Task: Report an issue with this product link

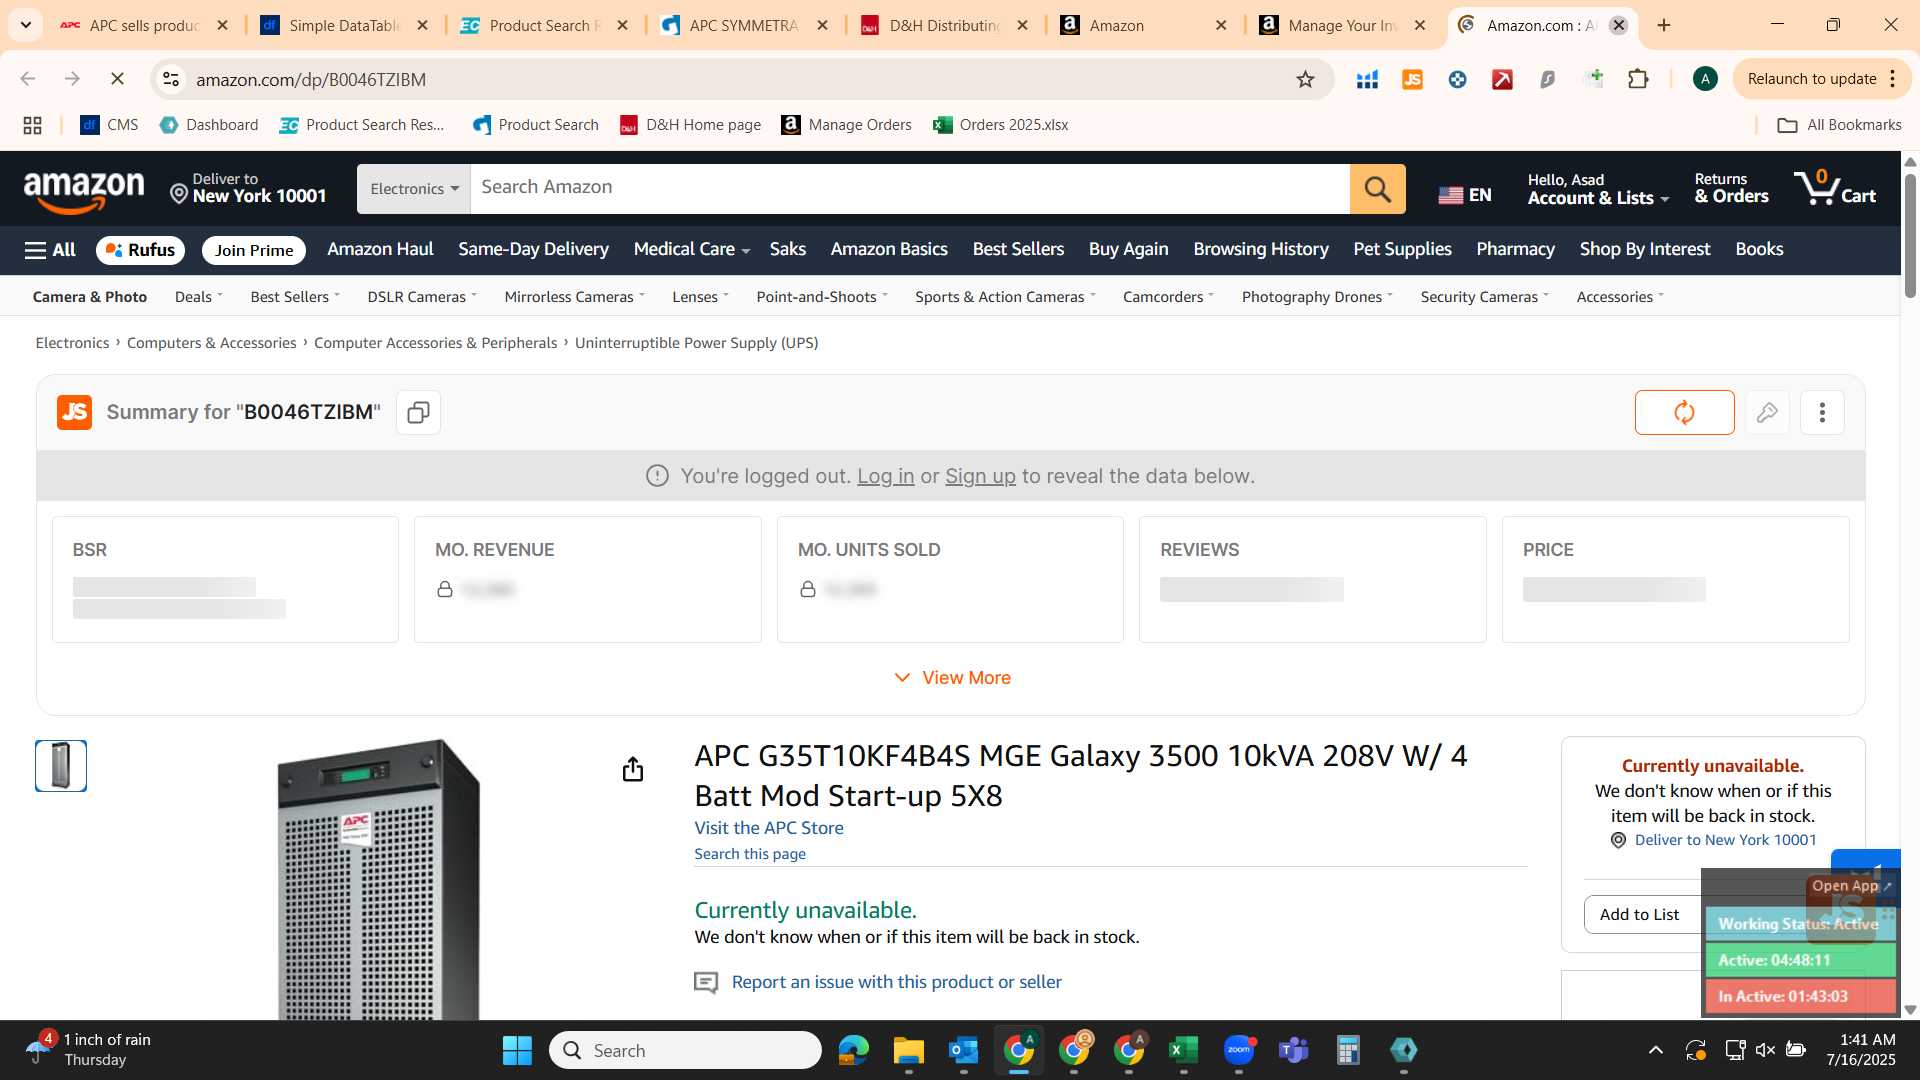Action: pyautogui.click(x=896, y=982)
